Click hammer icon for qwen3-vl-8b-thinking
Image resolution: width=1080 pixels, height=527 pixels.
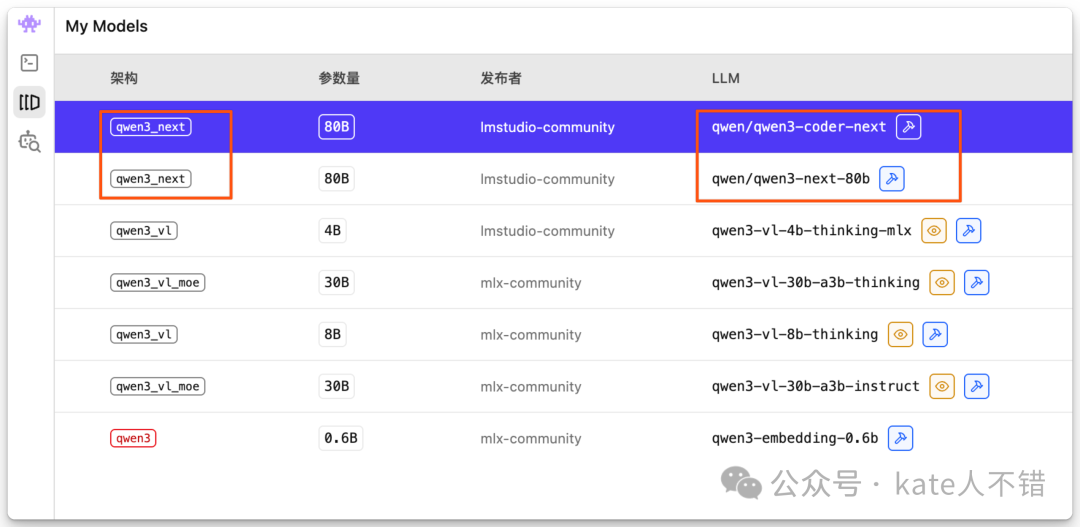click(x=935, y=335)
